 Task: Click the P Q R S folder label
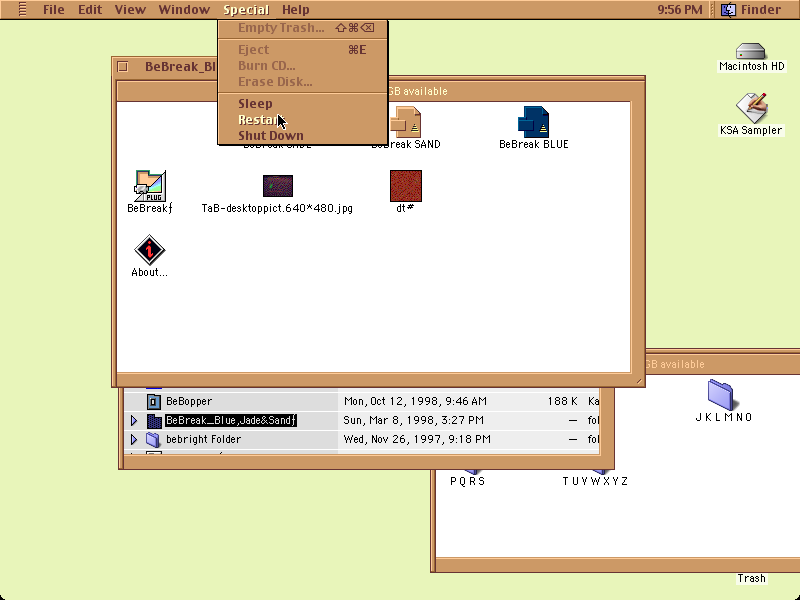point(467,481)
